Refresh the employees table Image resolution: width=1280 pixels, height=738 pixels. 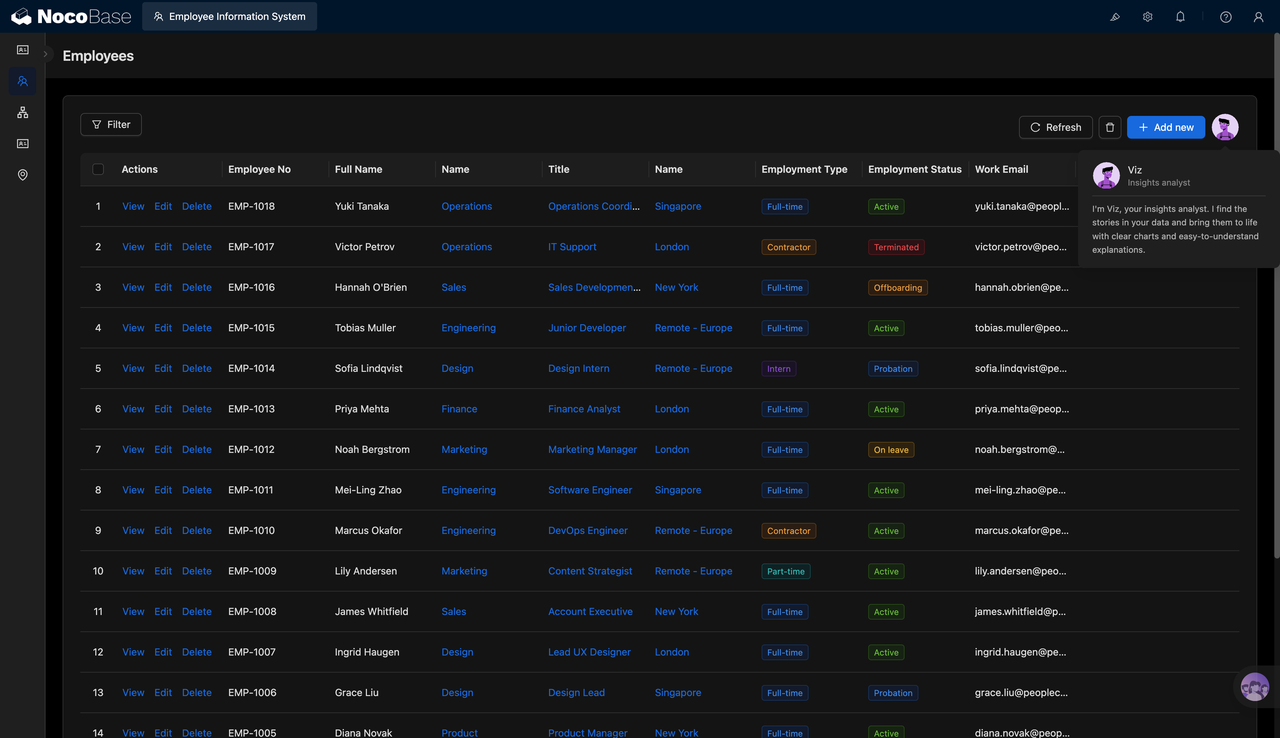(1056, 127)
